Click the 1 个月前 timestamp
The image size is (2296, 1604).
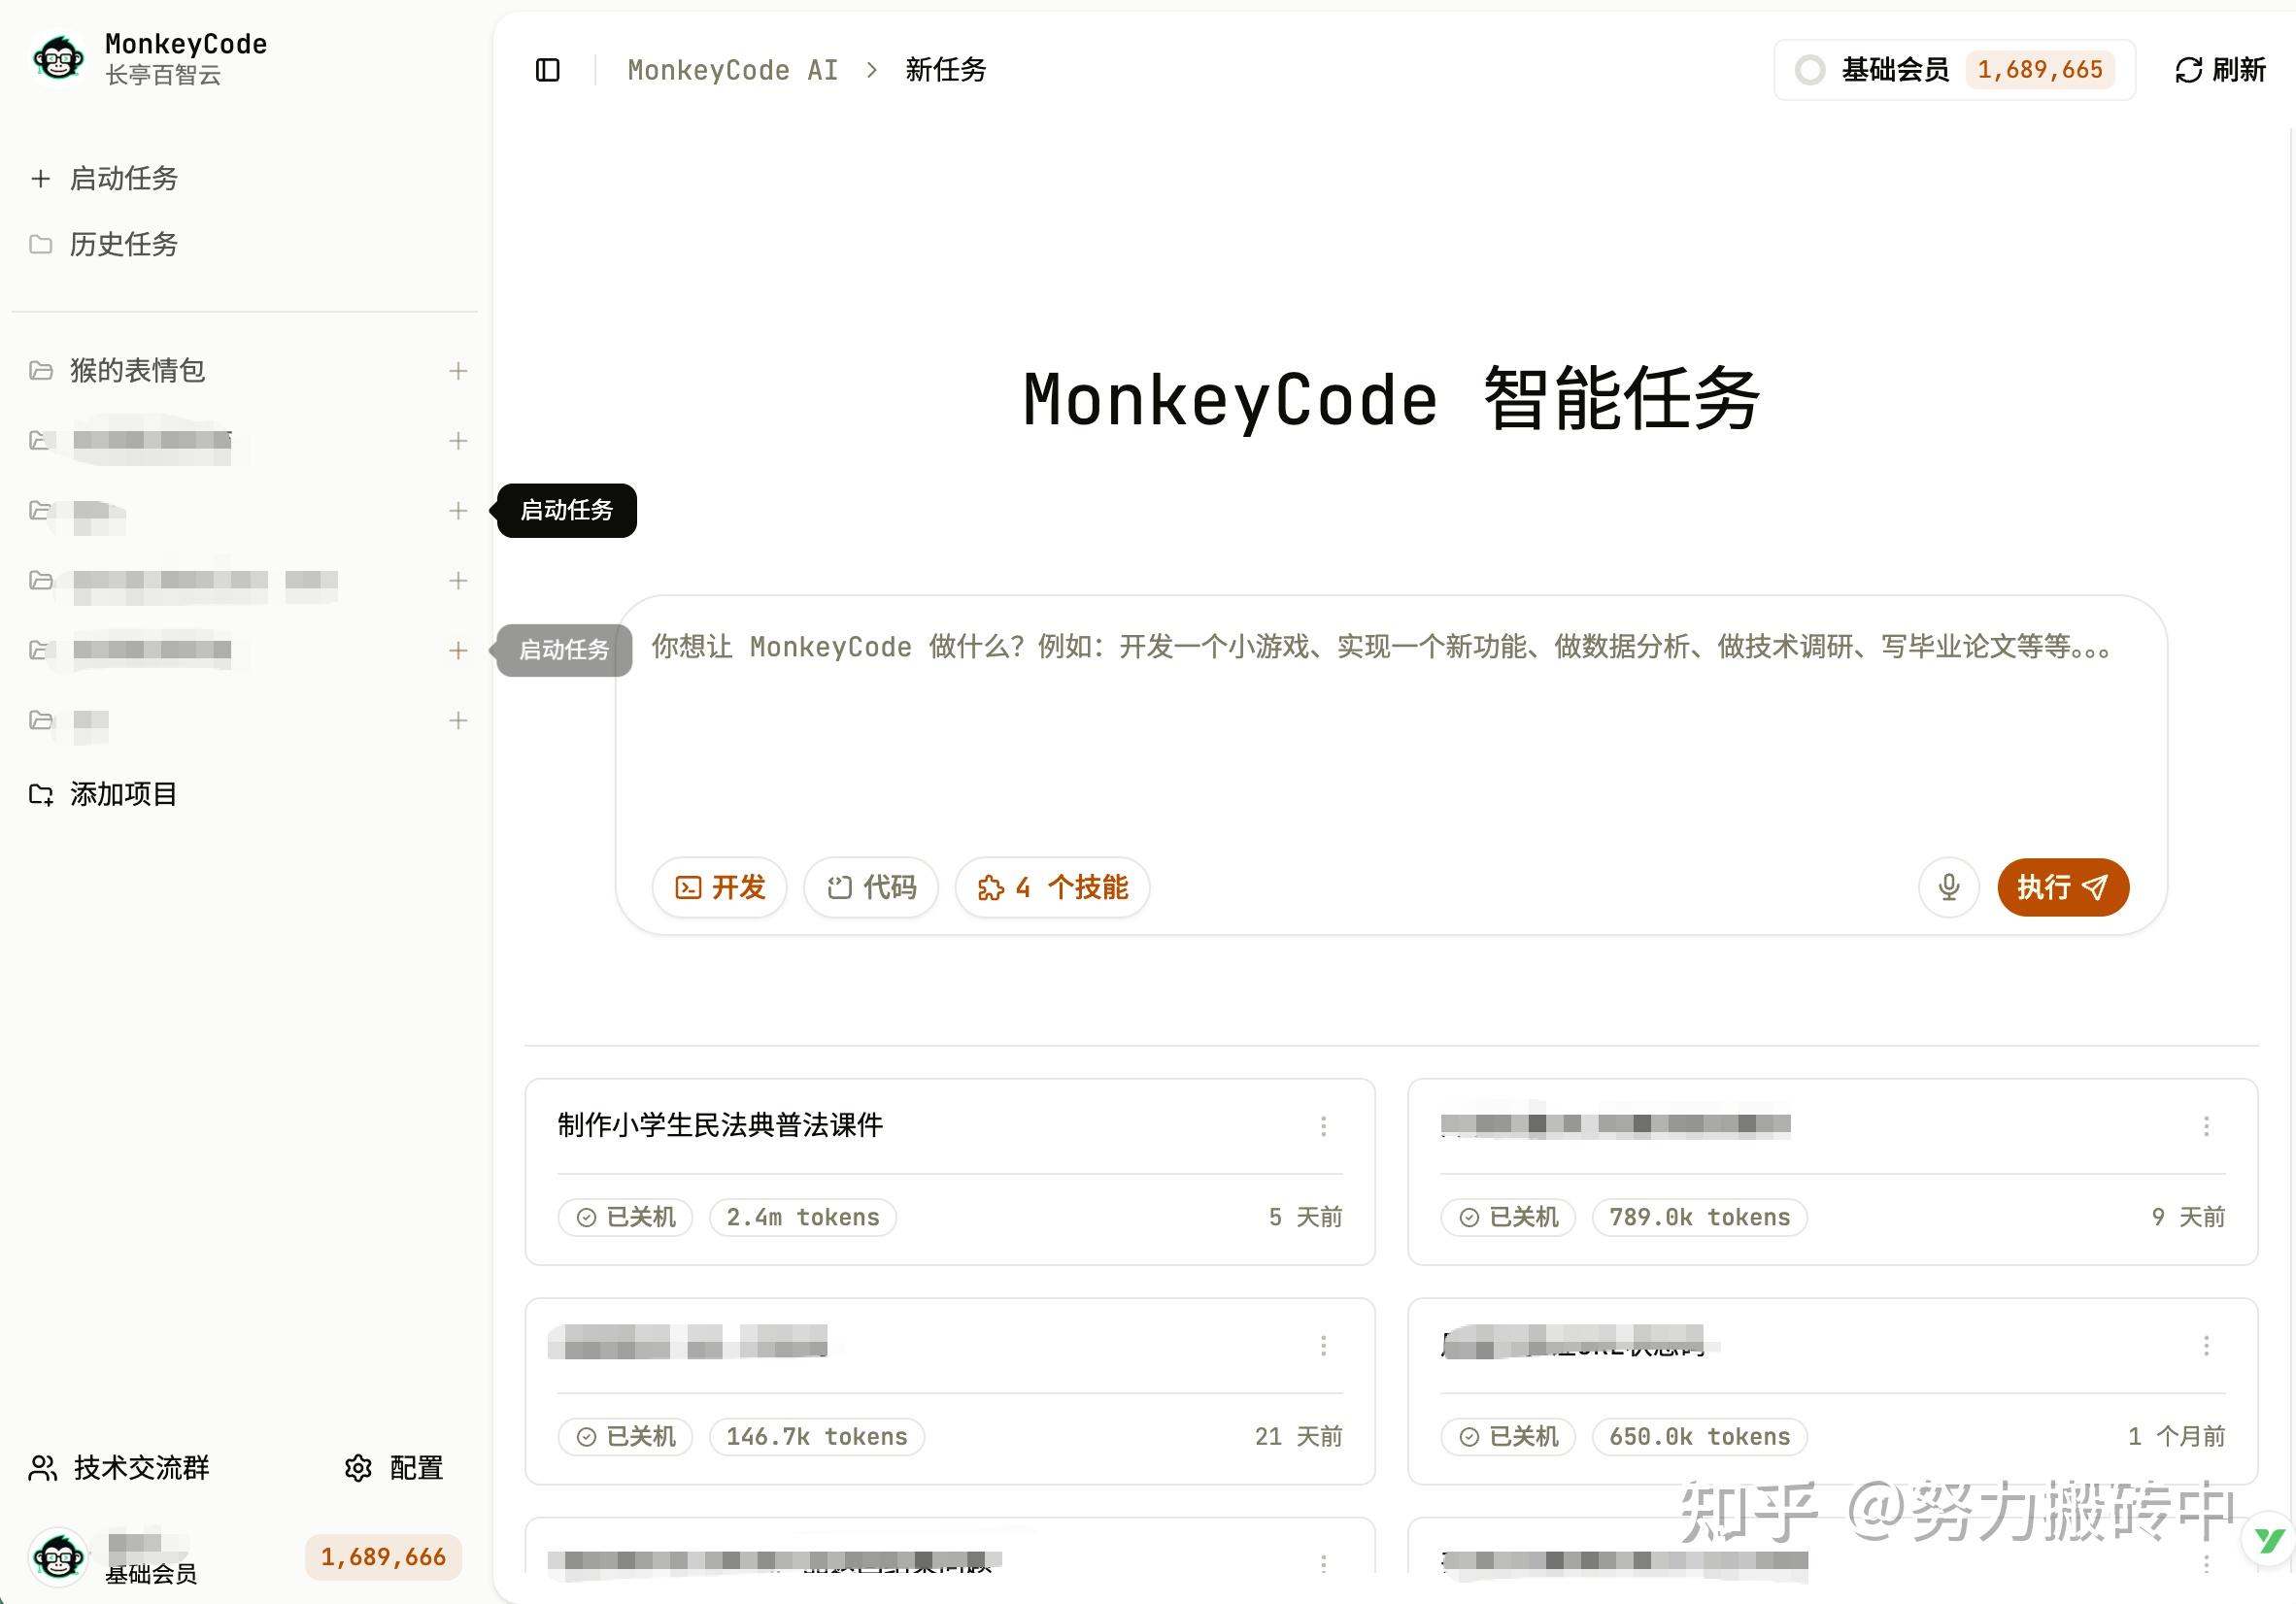coord(2176,1437)
